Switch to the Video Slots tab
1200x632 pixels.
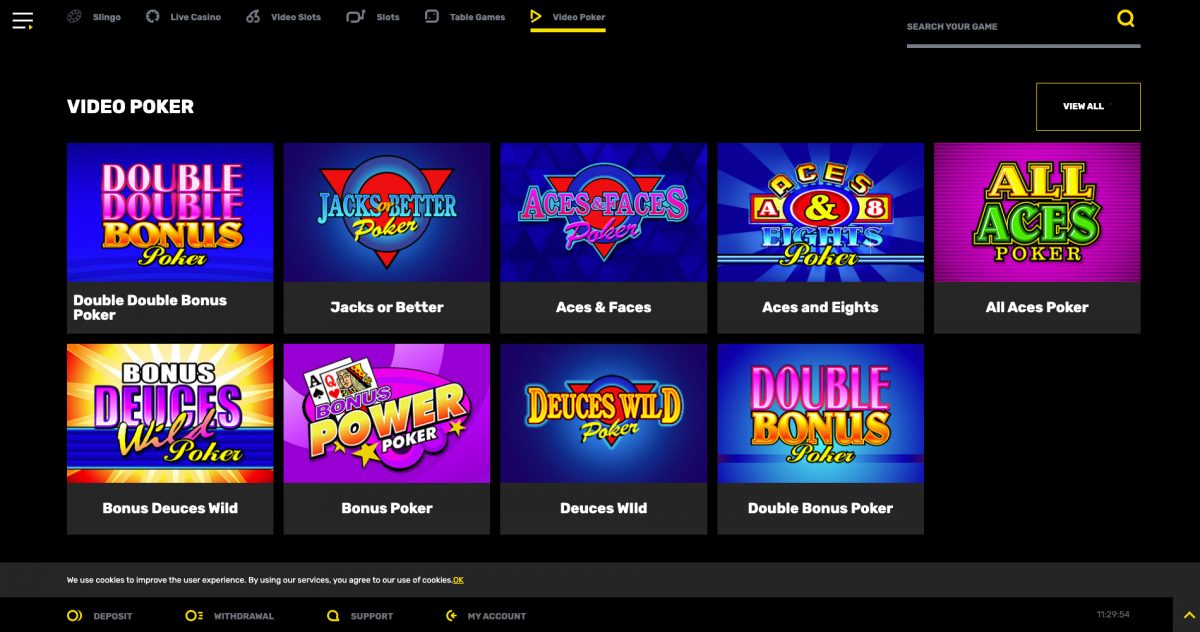tap(296, 17)
